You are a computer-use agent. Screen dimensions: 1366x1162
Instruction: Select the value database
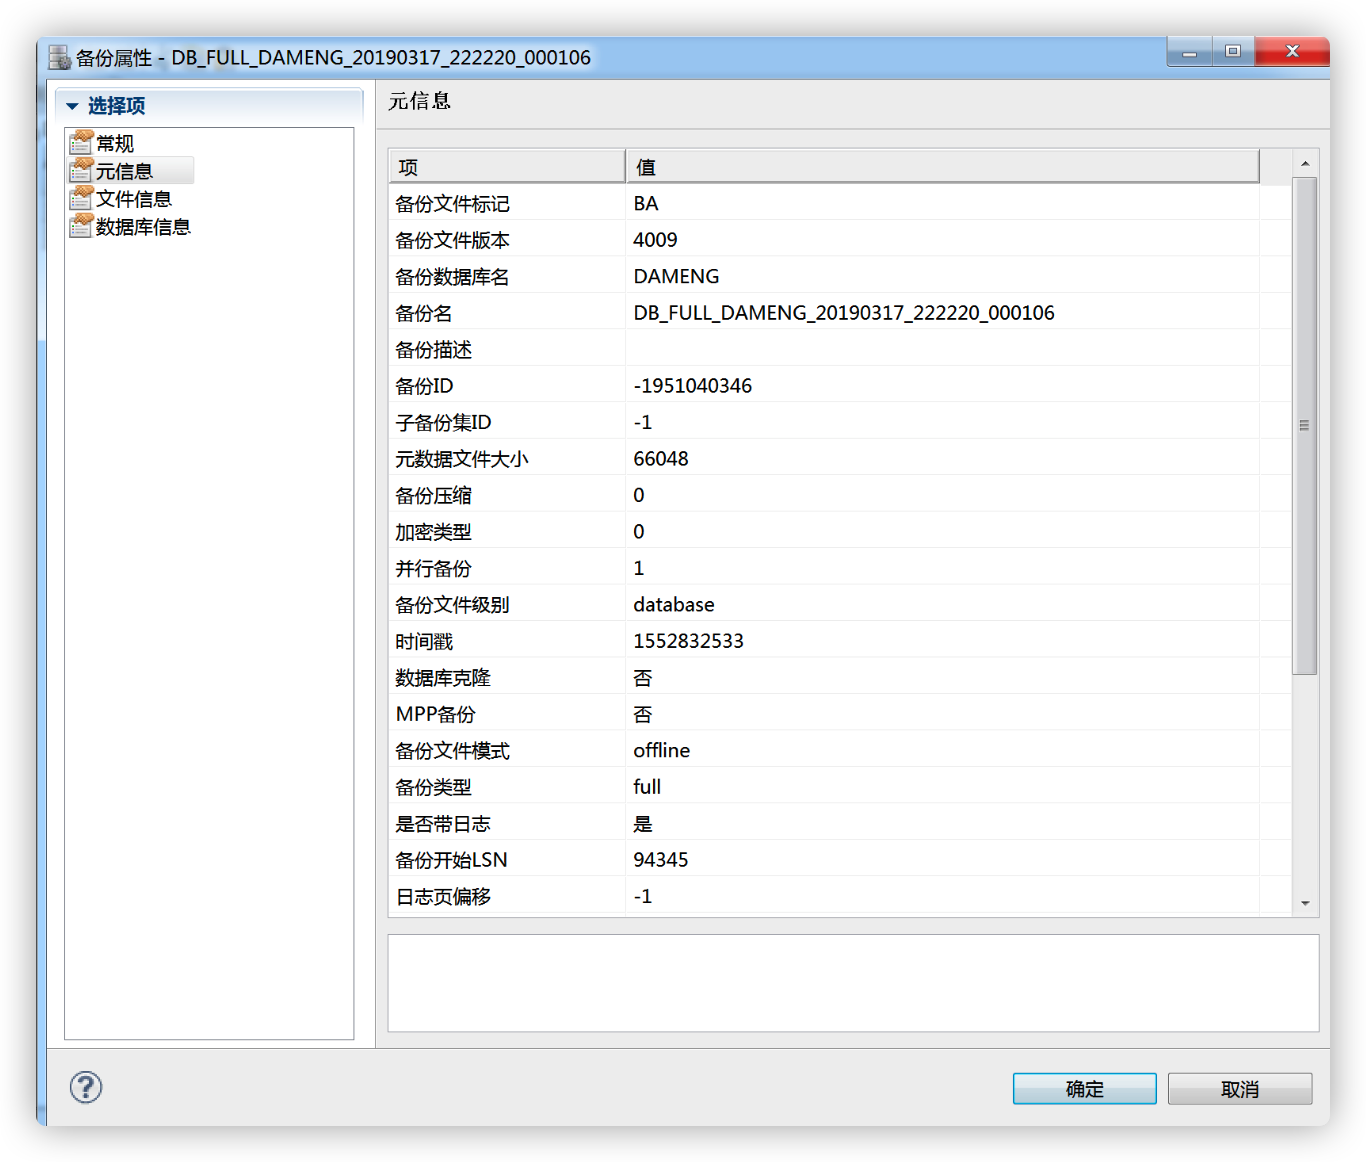[674, 605]
